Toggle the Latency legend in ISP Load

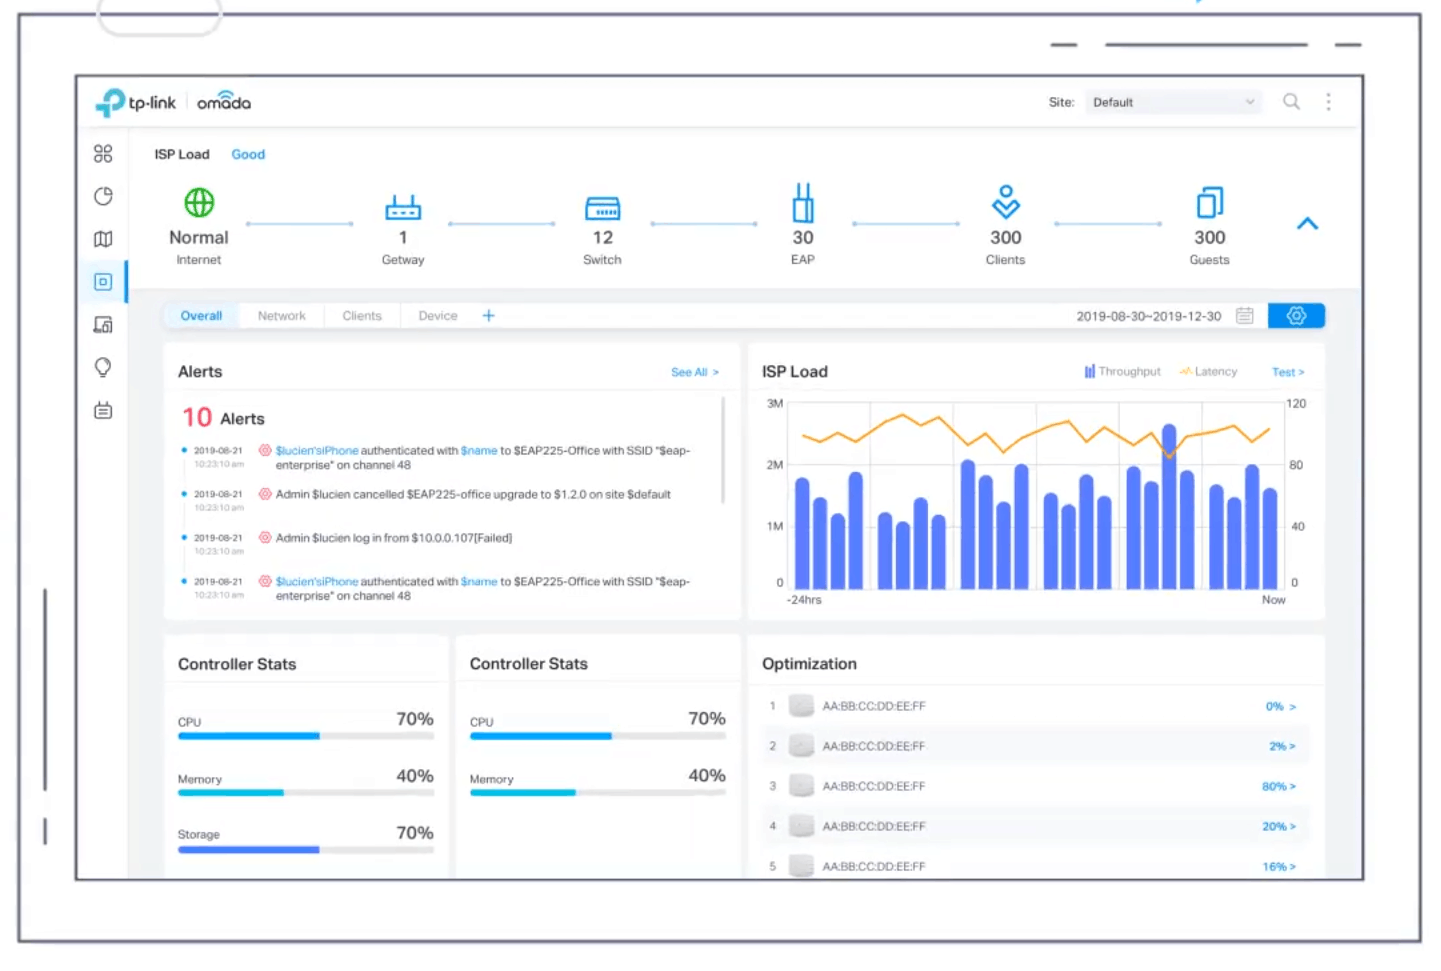click(x=1208, y=371)
